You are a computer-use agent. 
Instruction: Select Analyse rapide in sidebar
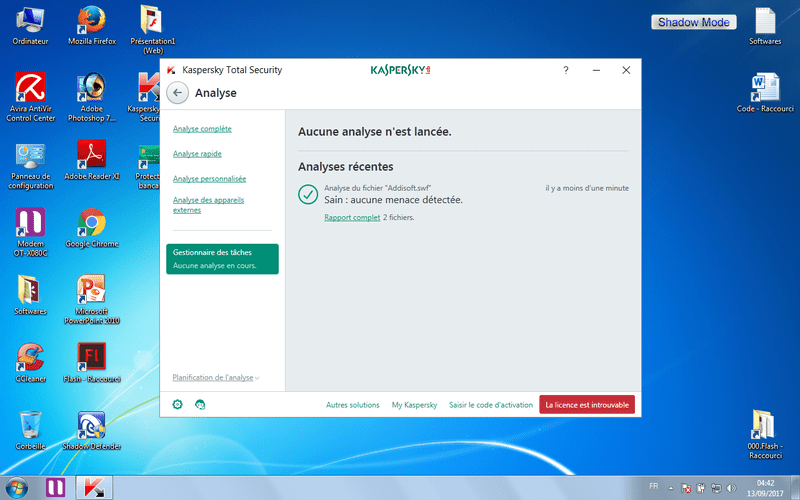pos(197,154)
